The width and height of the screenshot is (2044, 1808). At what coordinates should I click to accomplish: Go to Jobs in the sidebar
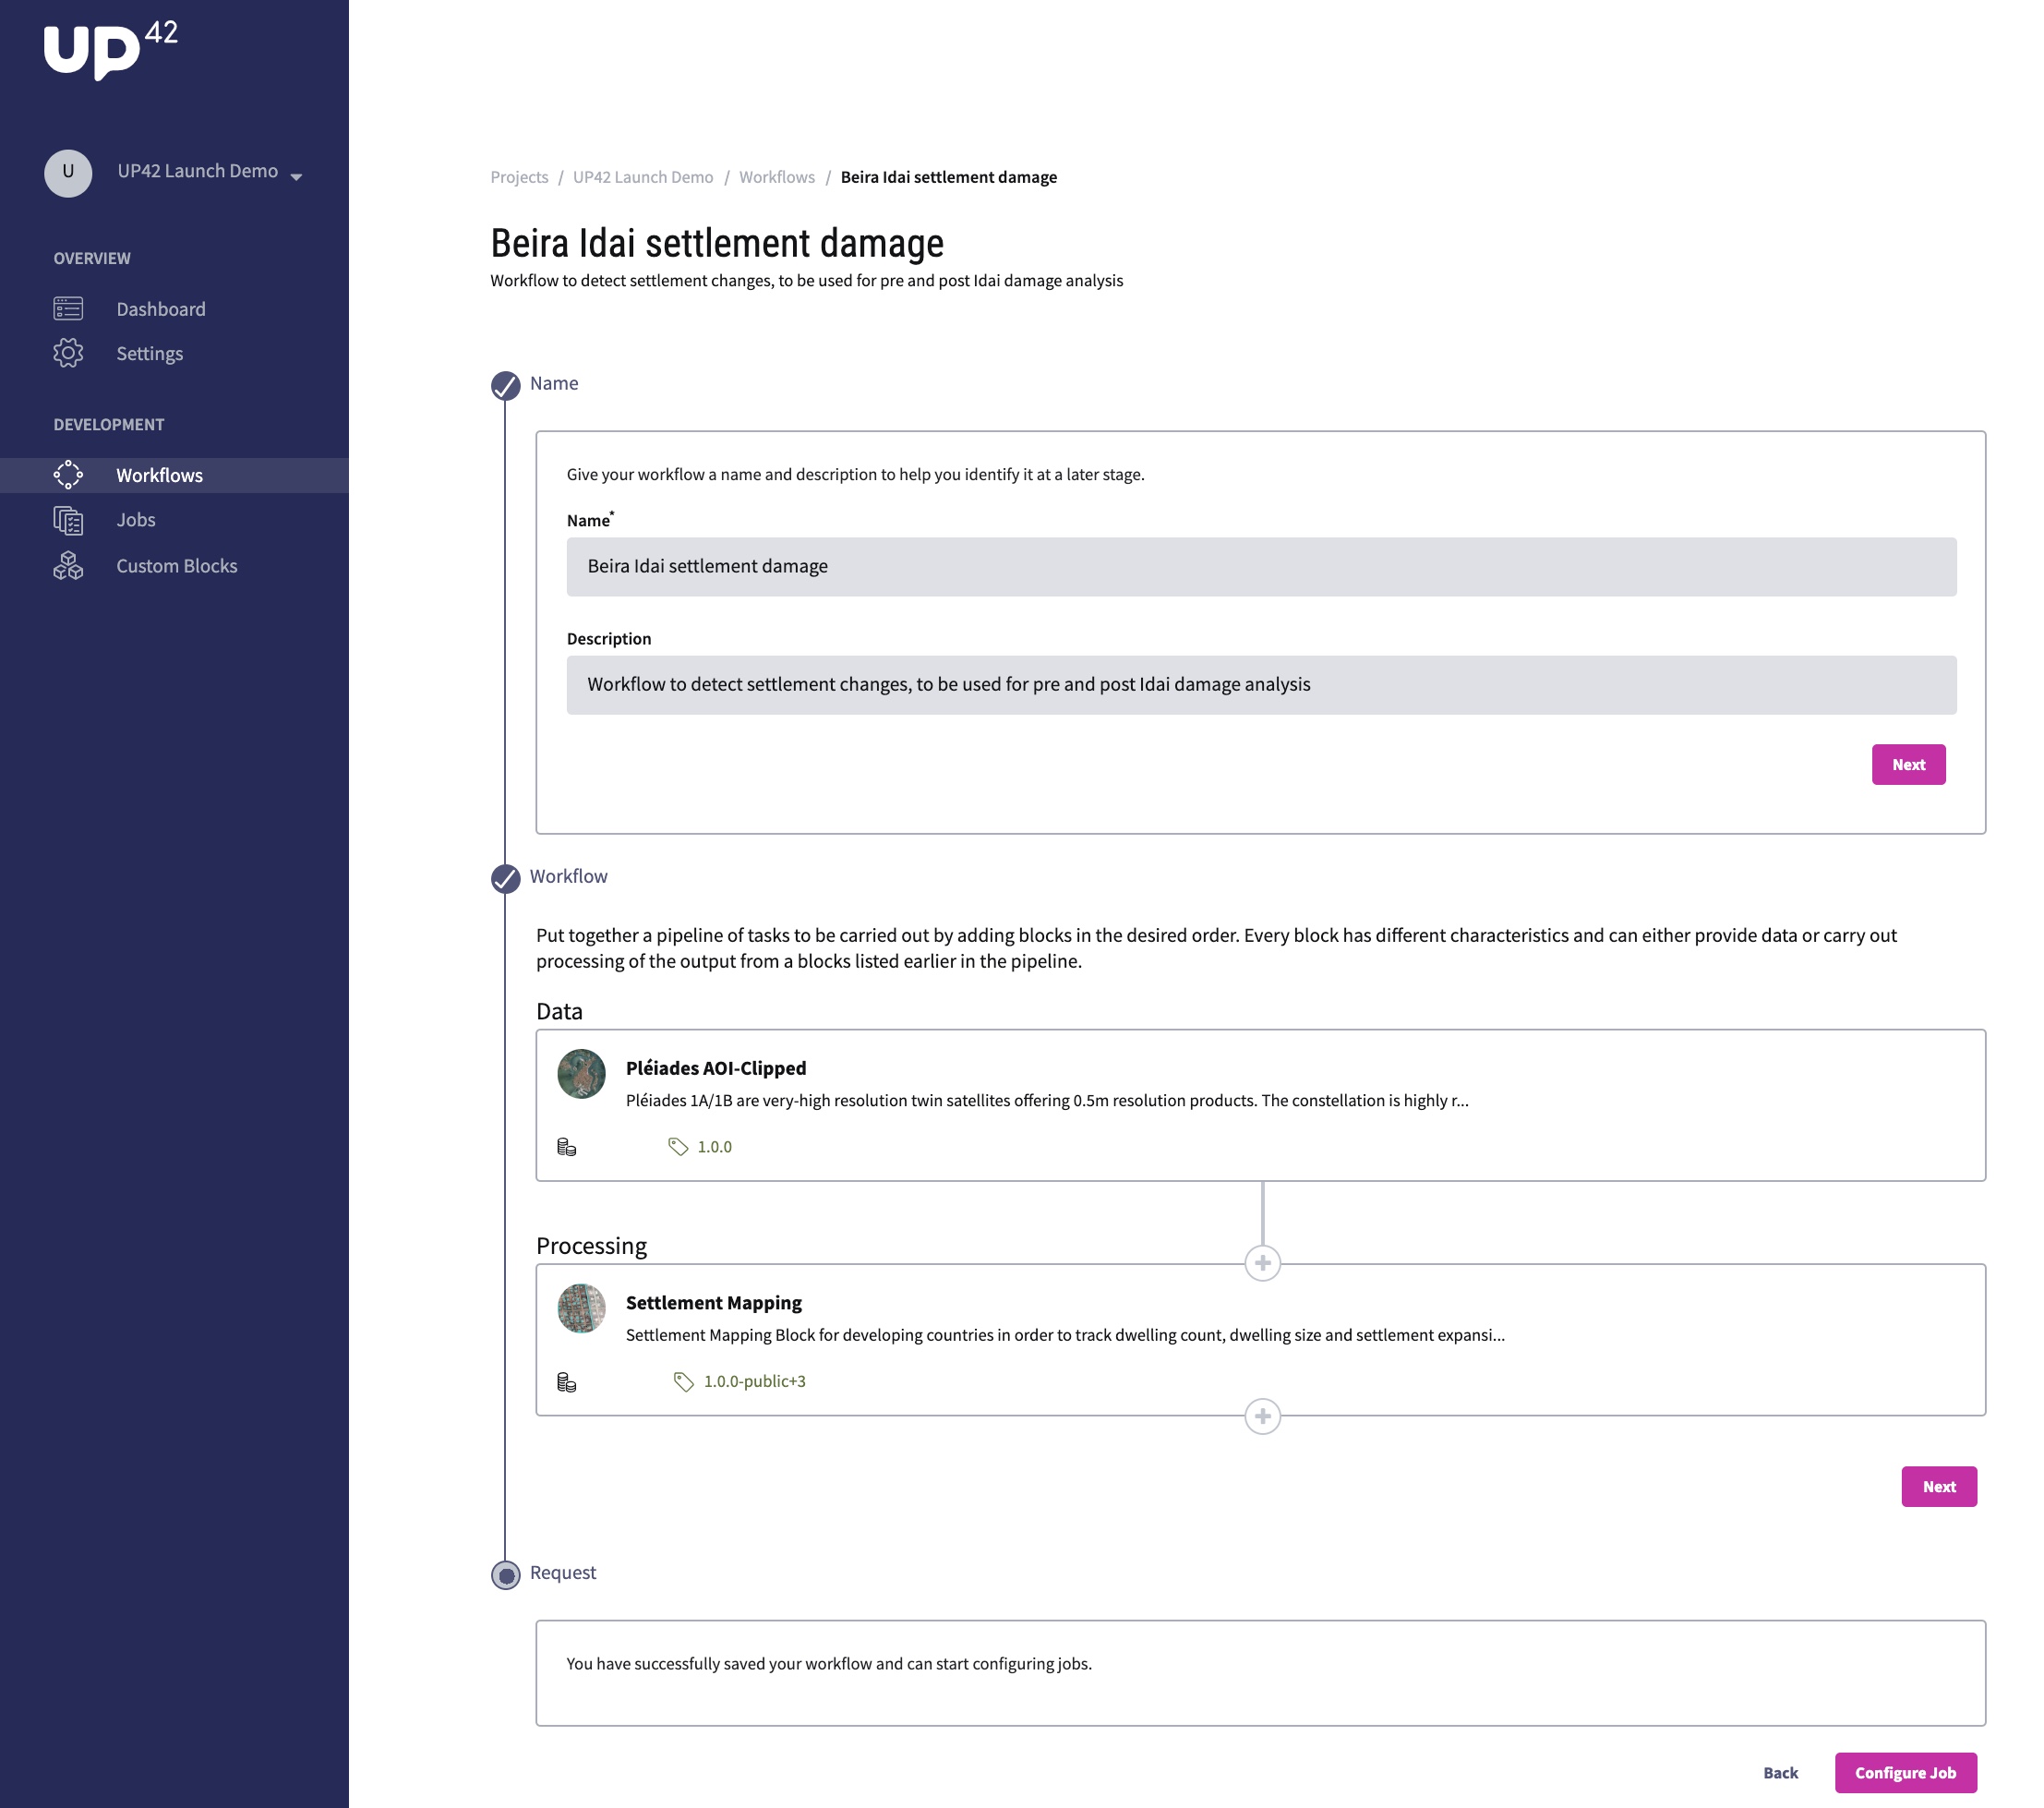136,520
